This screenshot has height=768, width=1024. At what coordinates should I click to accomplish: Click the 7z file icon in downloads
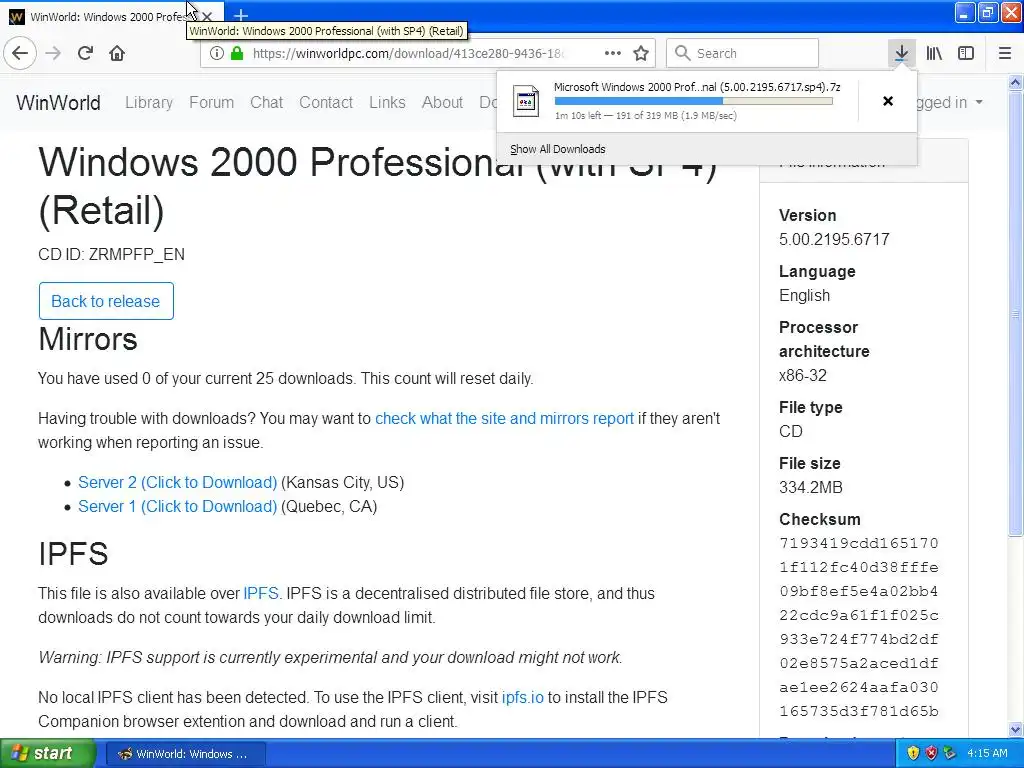526,101
